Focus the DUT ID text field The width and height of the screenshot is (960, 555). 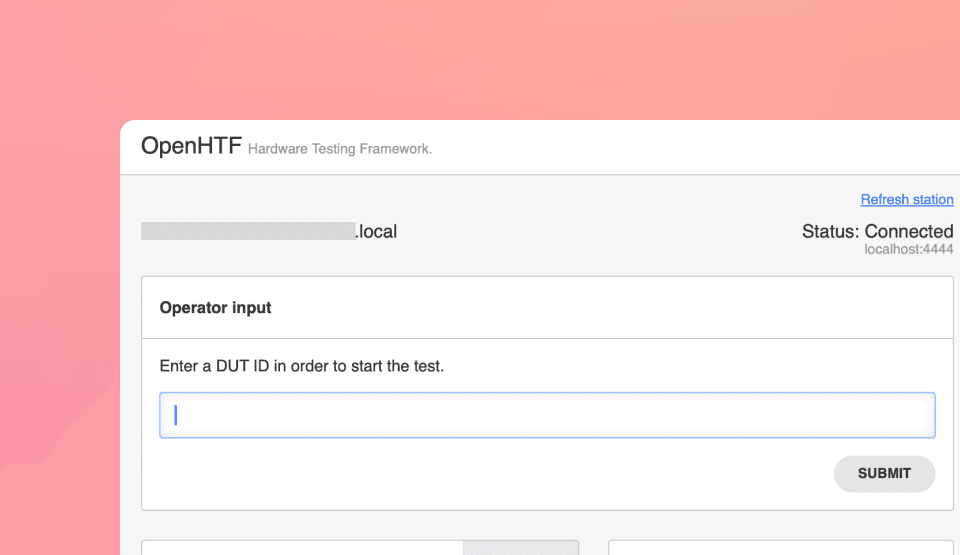coord(547,415)
